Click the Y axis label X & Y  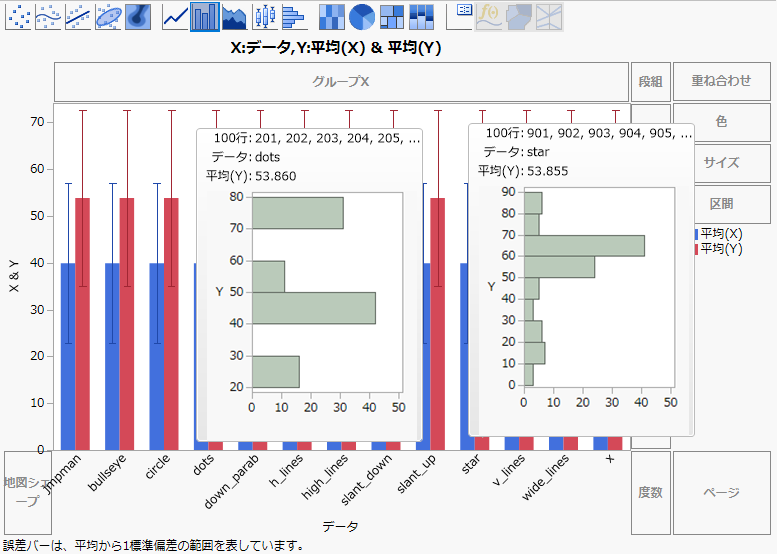[x=14, y=276]
